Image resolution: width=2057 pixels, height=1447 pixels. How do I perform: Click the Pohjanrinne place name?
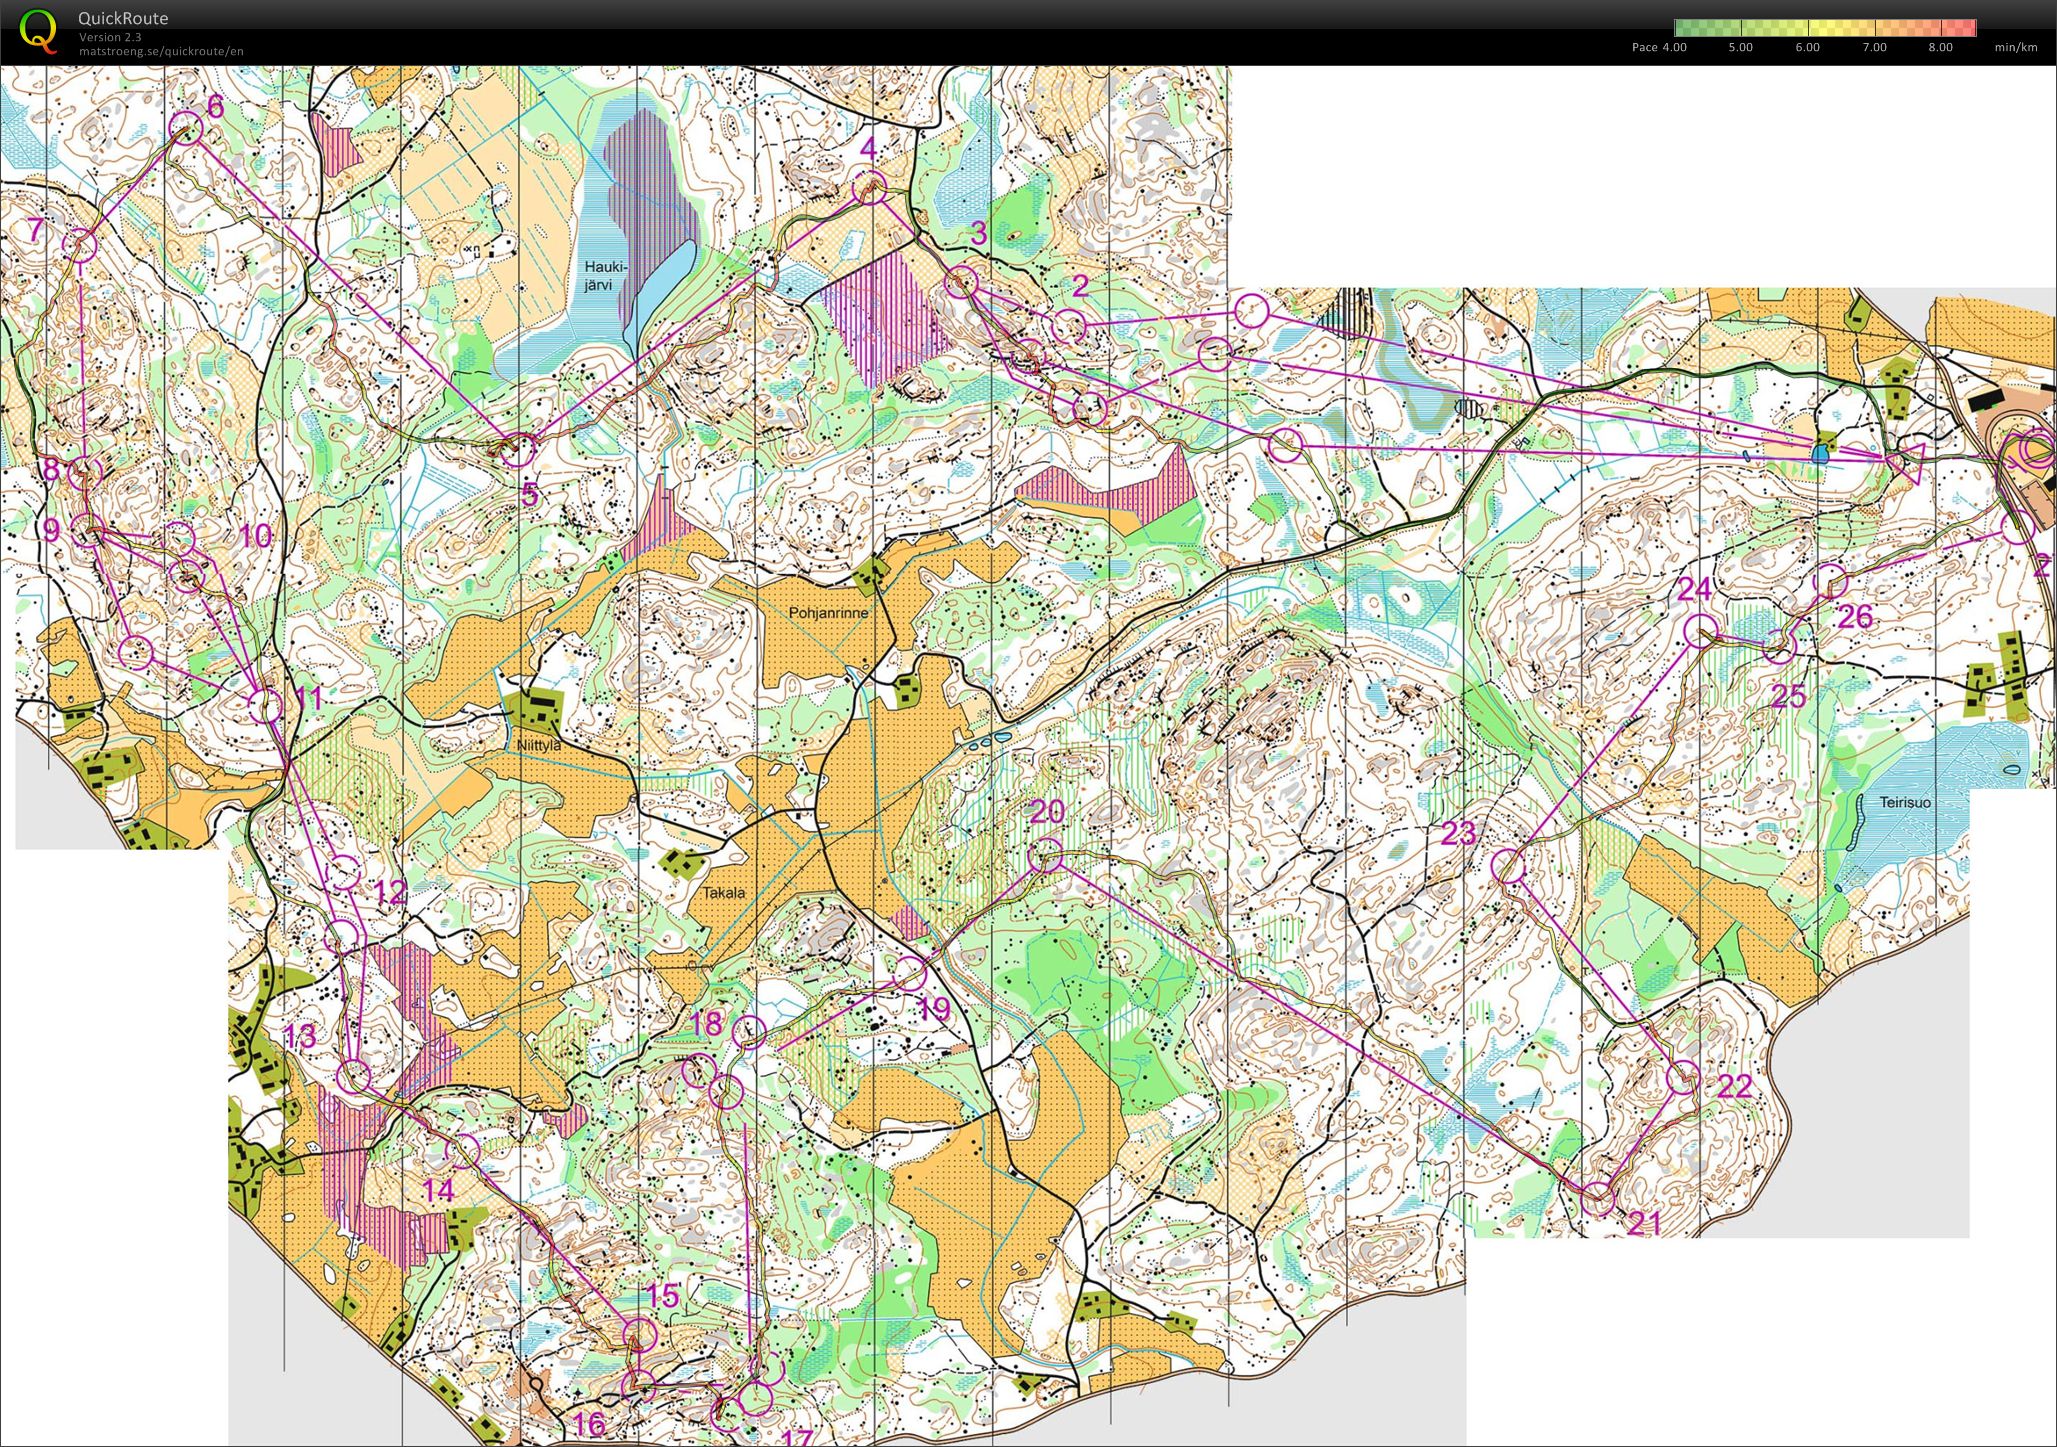828,613
